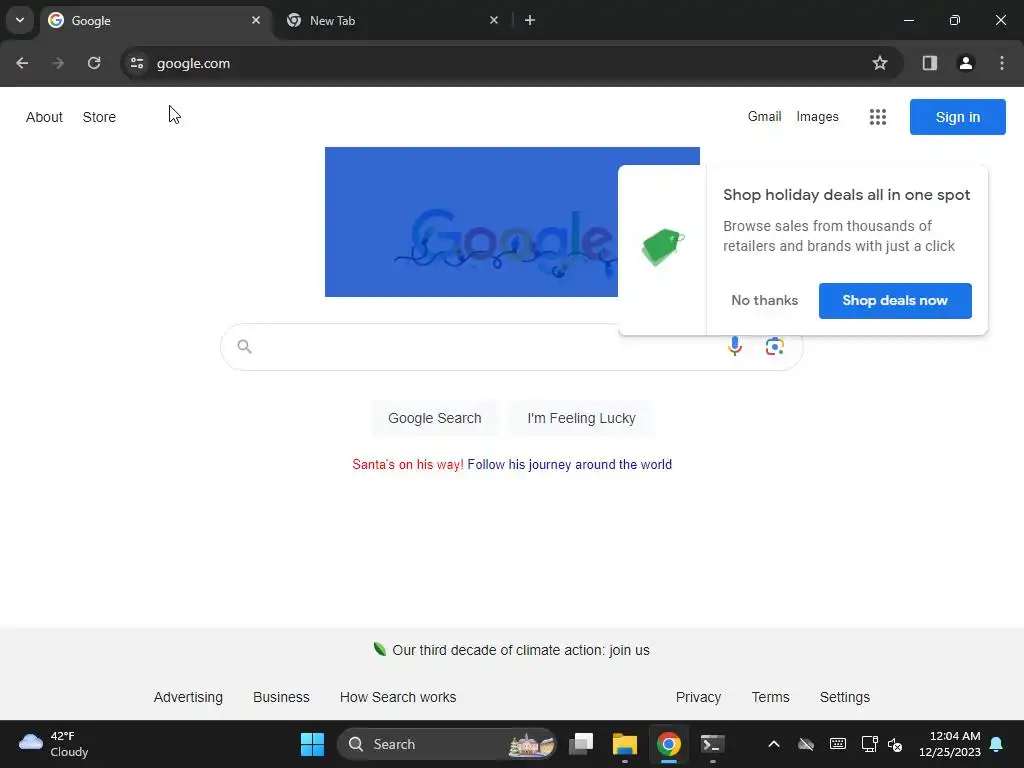Click the Windows taskbar Search box
Viewport: 1024px width, 768px height.
[x=447, y=744]
